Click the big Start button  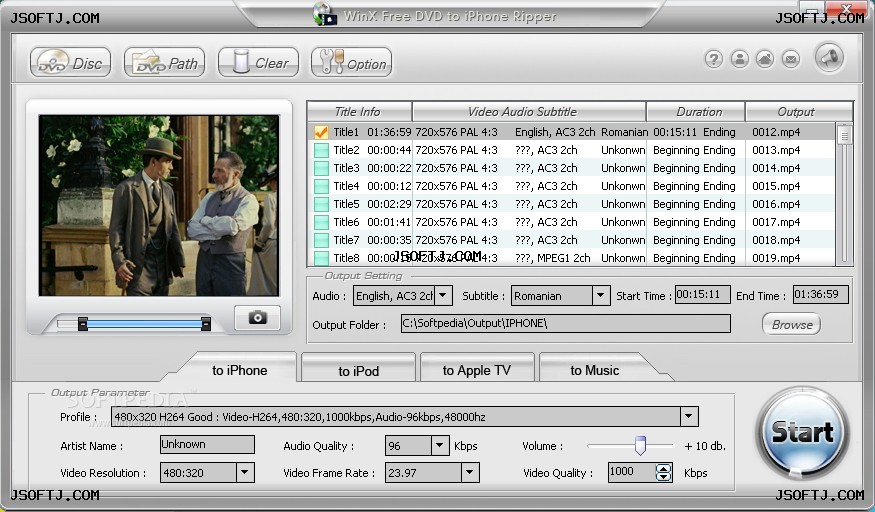pyautogui.click(x=802, y=432)
